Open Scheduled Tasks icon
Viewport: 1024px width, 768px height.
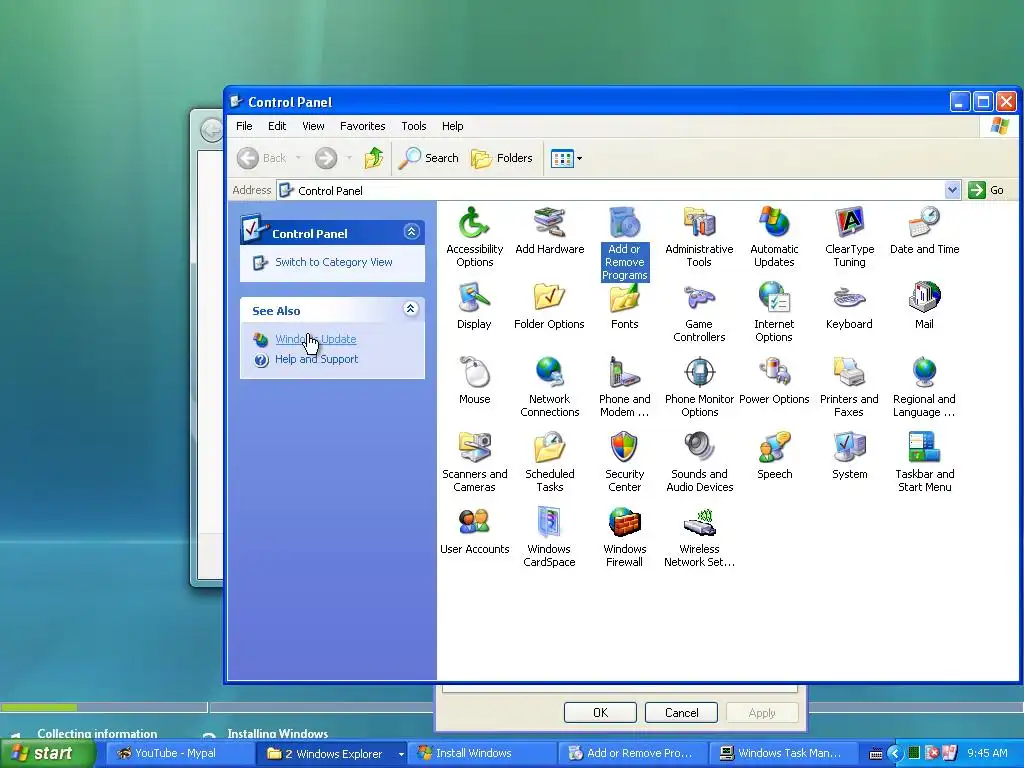pos(549,462)
